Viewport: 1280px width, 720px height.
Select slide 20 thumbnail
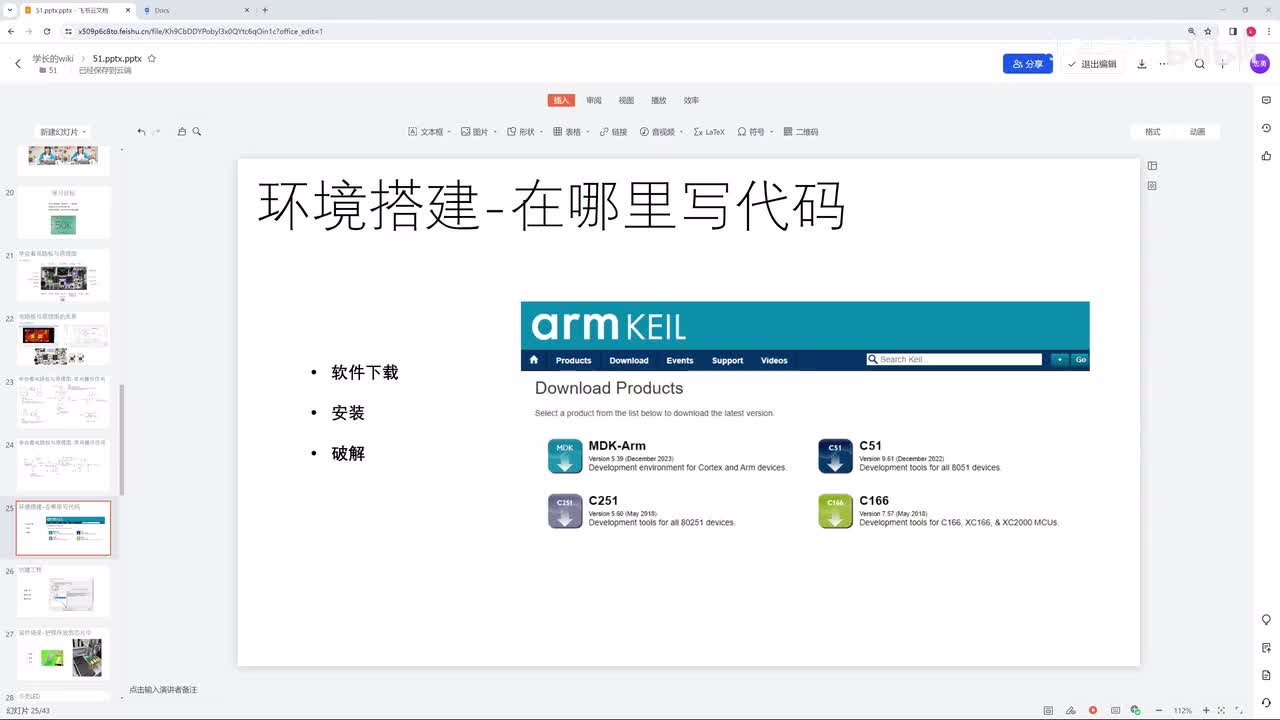[x=63, y=211]
